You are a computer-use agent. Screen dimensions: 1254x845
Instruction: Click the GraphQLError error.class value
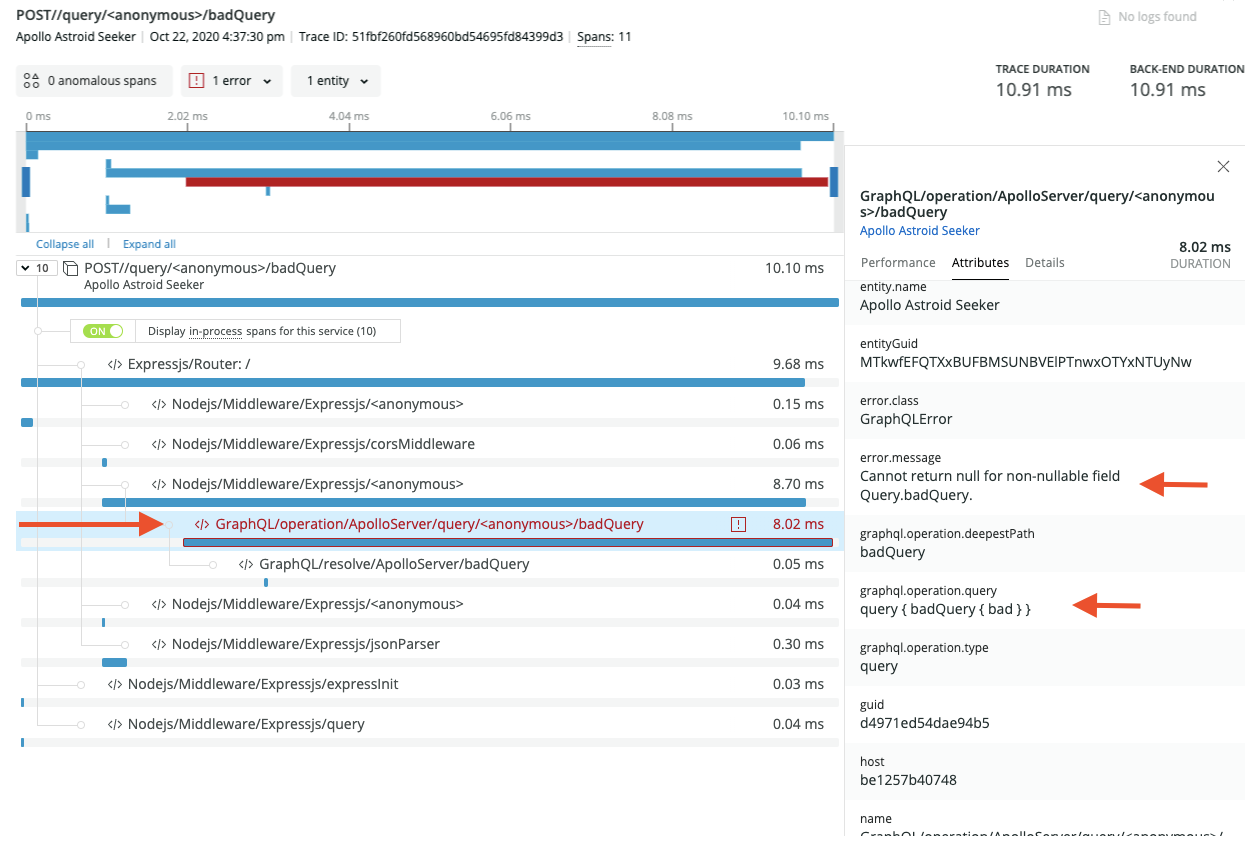[x=906, y=419]
